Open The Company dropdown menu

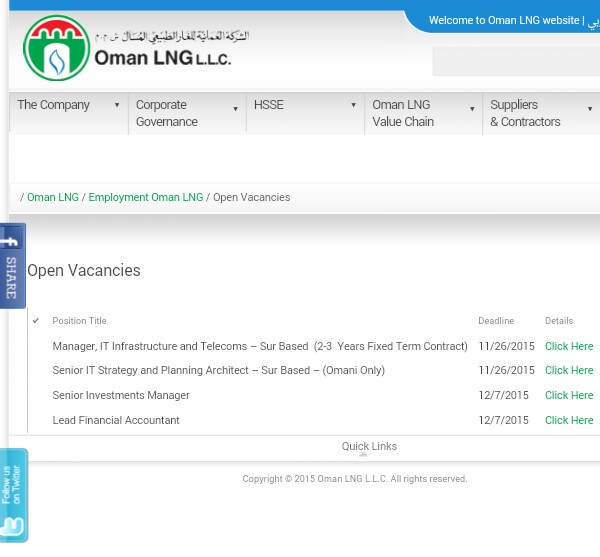click(116, 105)
